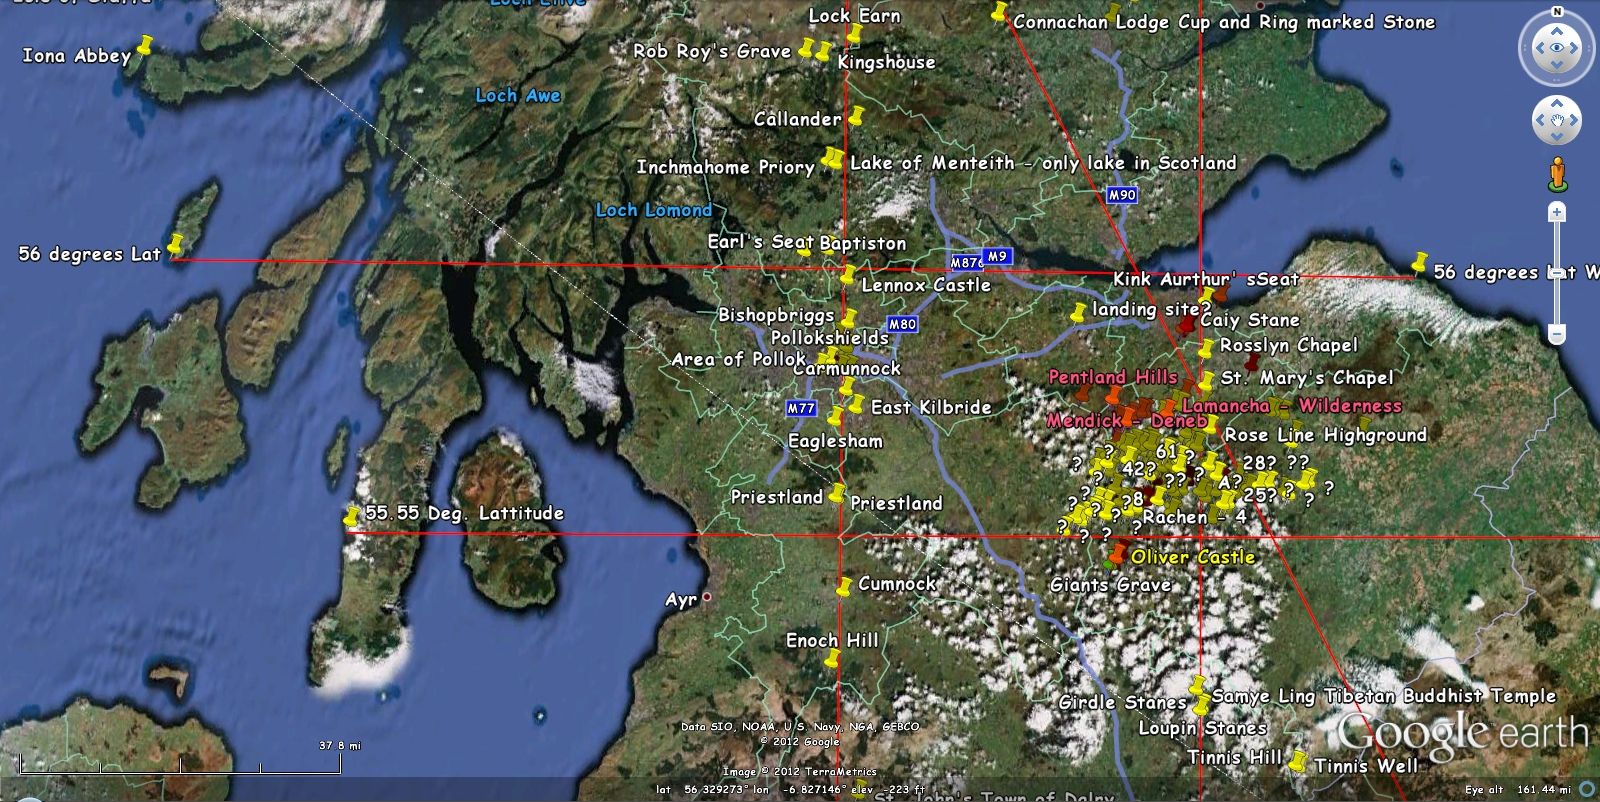The height and width of the screenshot is (802, 1600).
Task: Click the eye icon in the look joystick
Action: coord(1557,47)
